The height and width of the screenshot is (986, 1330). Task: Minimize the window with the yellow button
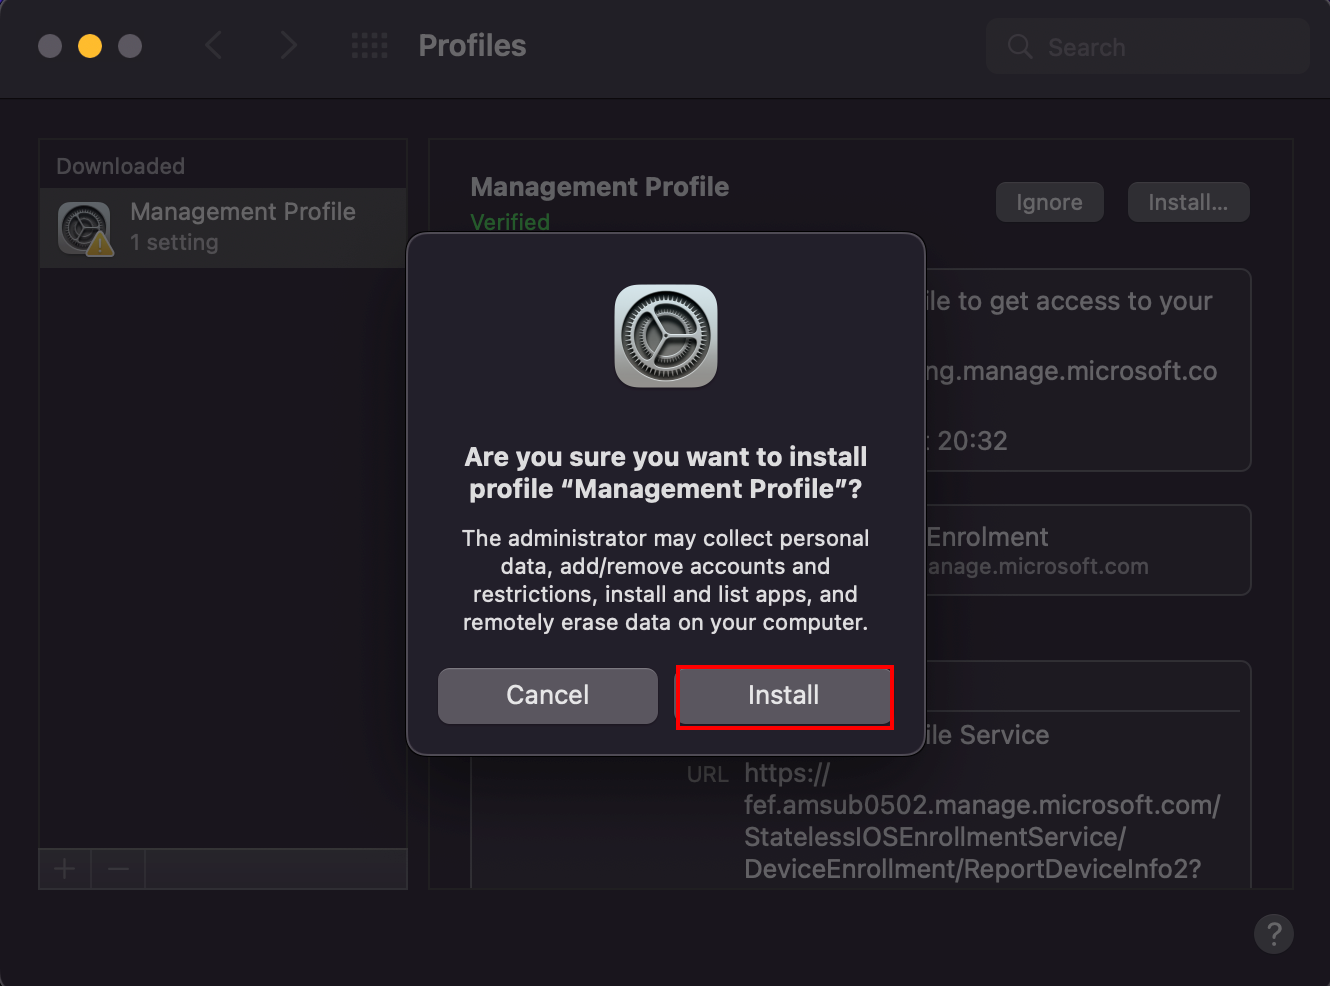(90, 46)
